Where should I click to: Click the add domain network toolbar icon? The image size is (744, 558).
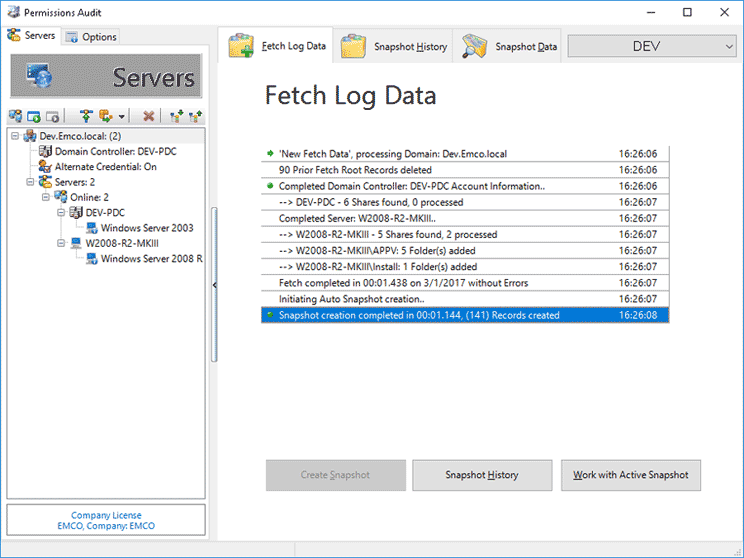[x=16, y=117]
